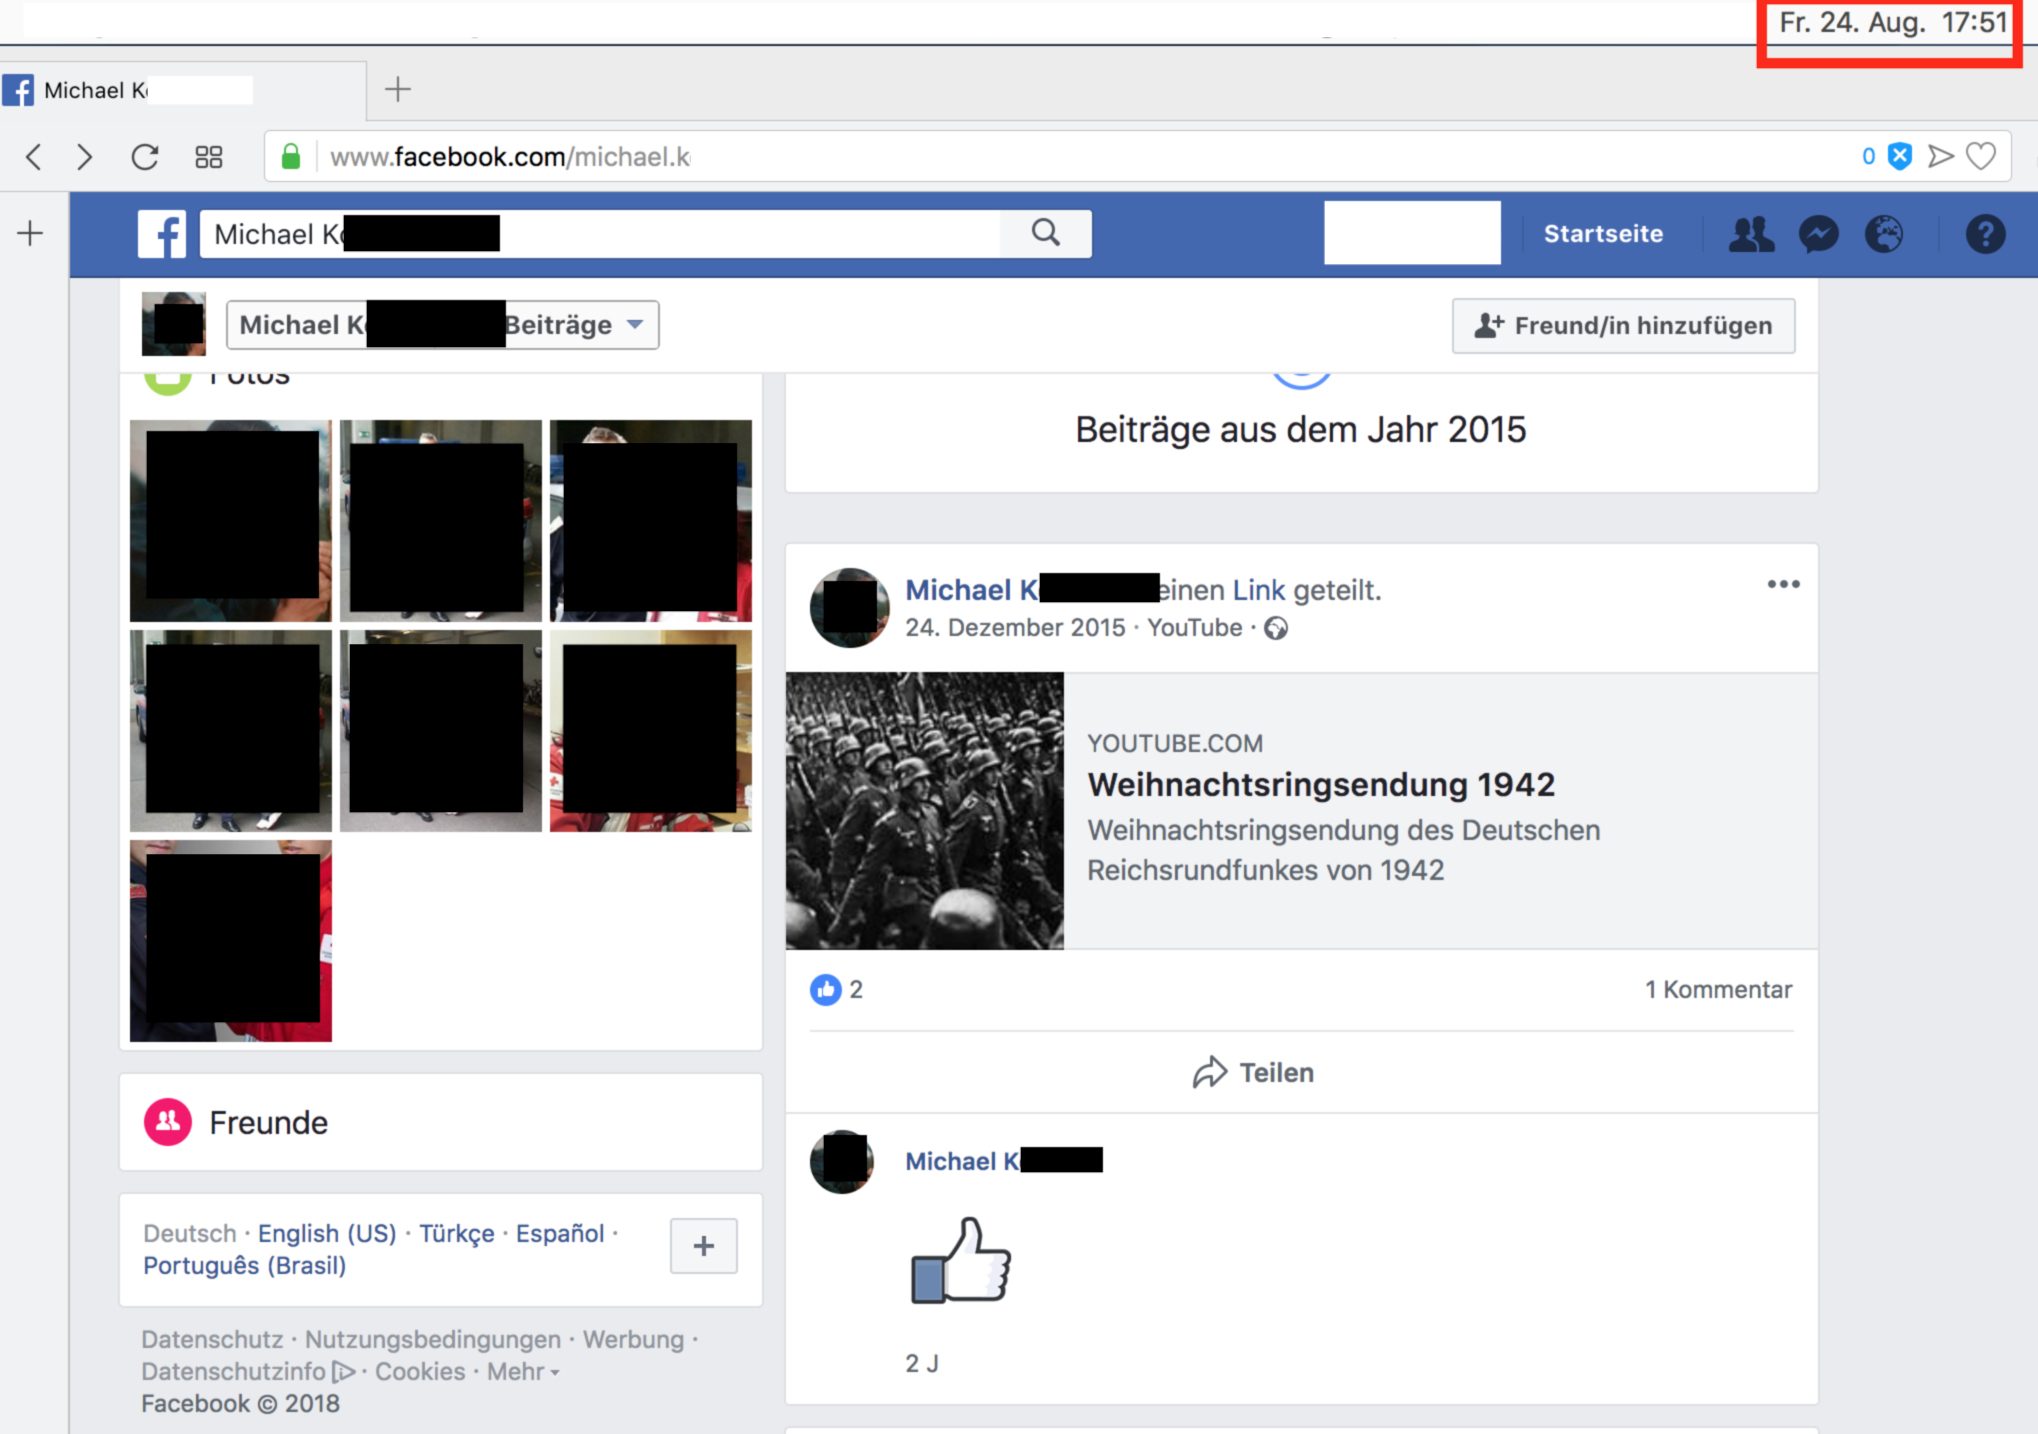This screenshot has width=2038, height=1434.
Task: Open the speed dial grid icon
Action: tap(208, 157)
